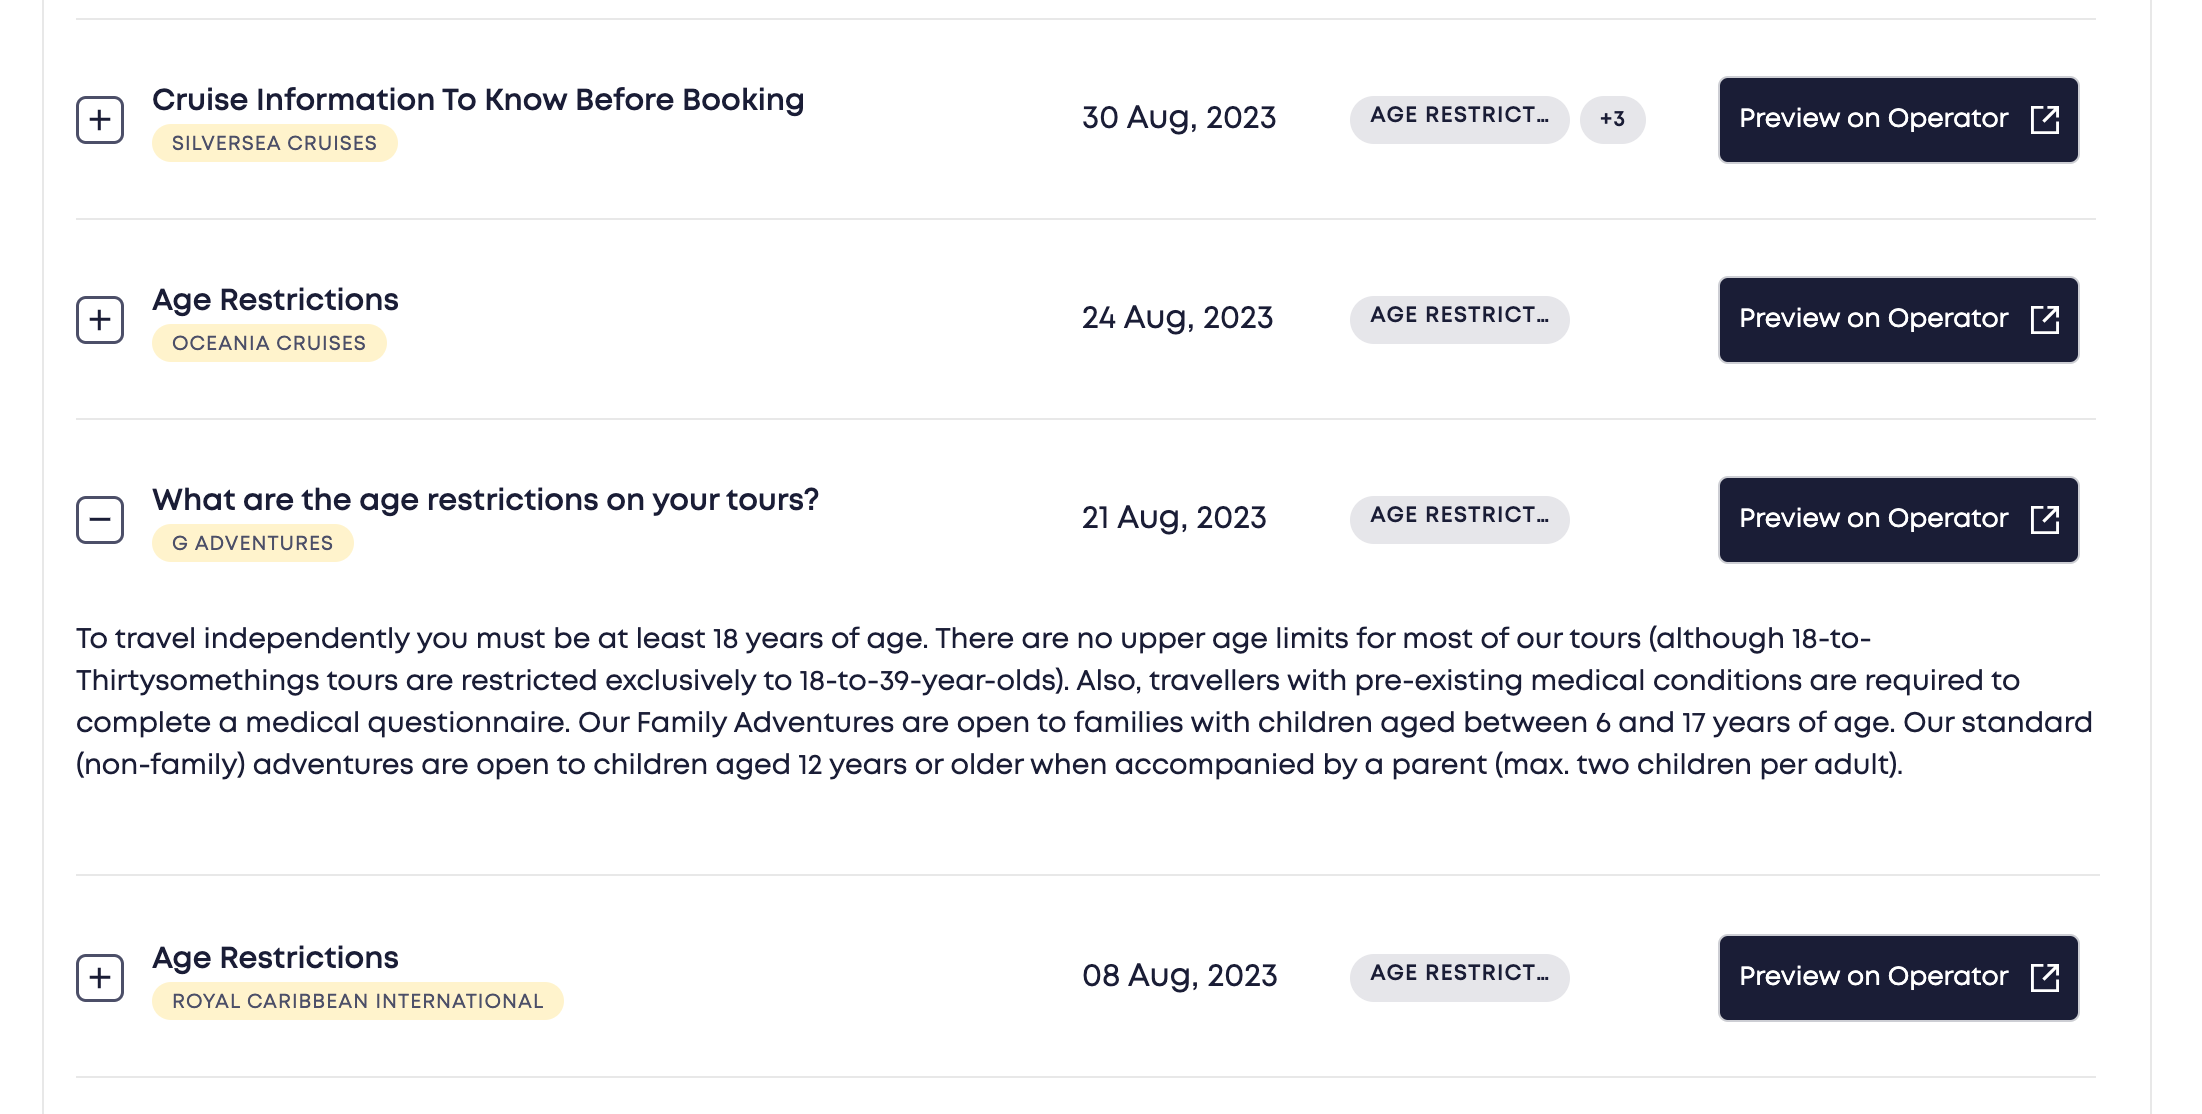2202x1114 pixels.
Task: Click external-link icon in Royal Caribbean Preview button
Action: (2045, 977)
